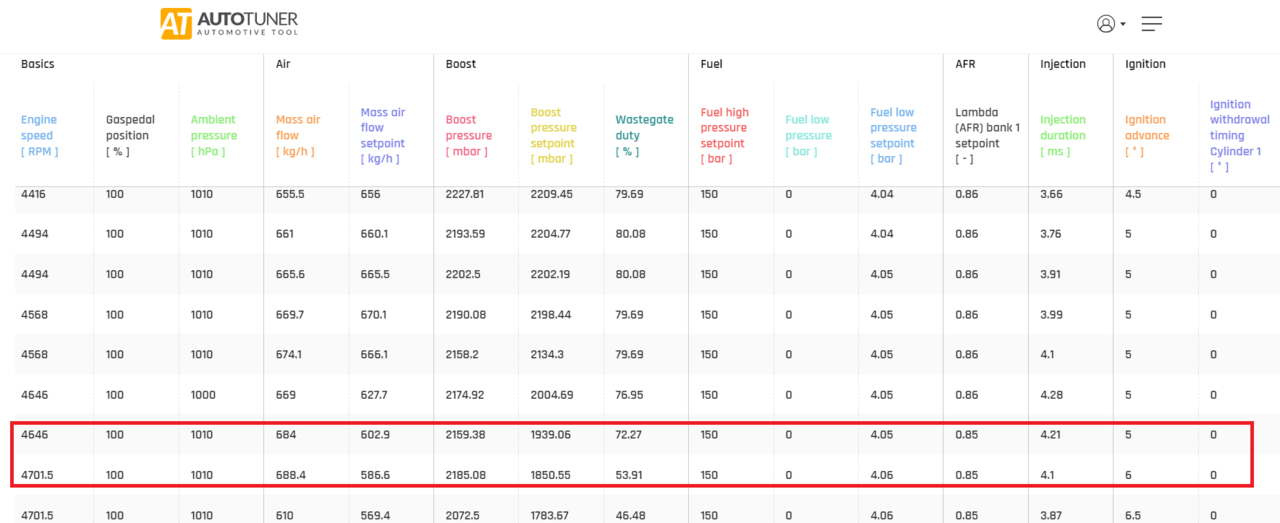The width and height of the screenshot is (1280, 523).
Task: Select the Gaspedal position column header
Action: point(130,135)
